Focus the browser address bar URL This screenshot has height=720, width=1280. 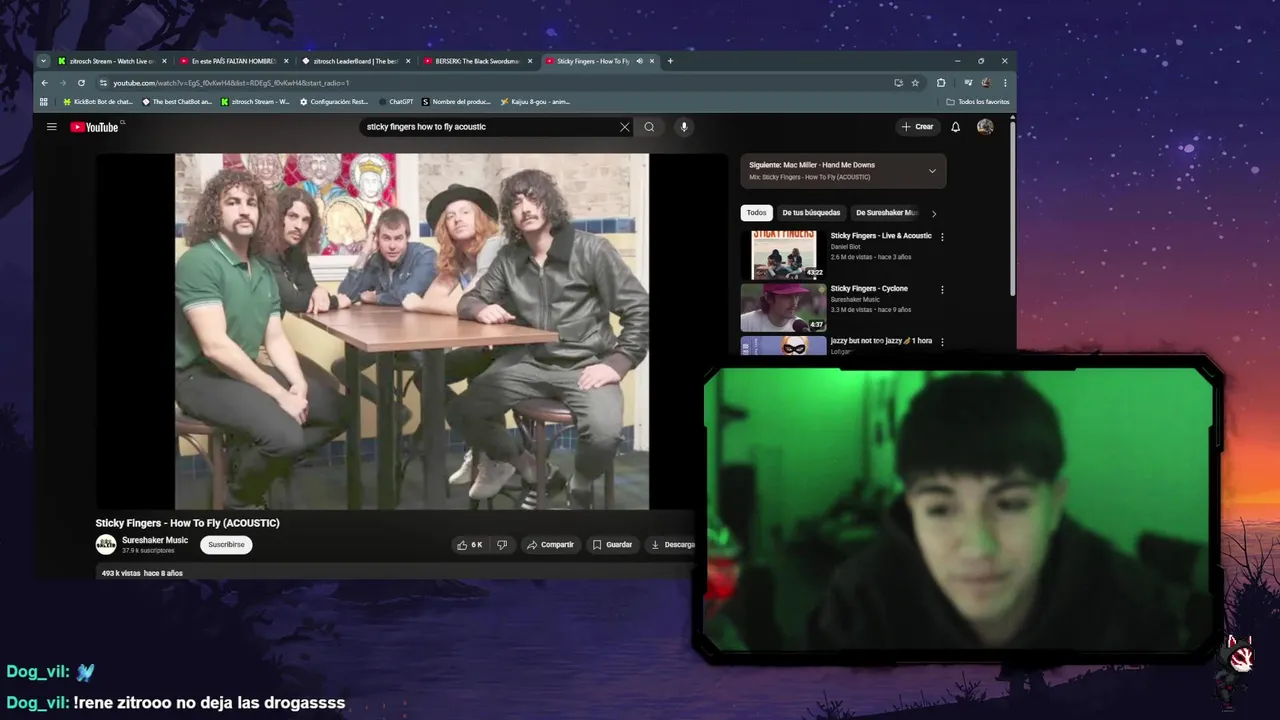coord(231,83)
